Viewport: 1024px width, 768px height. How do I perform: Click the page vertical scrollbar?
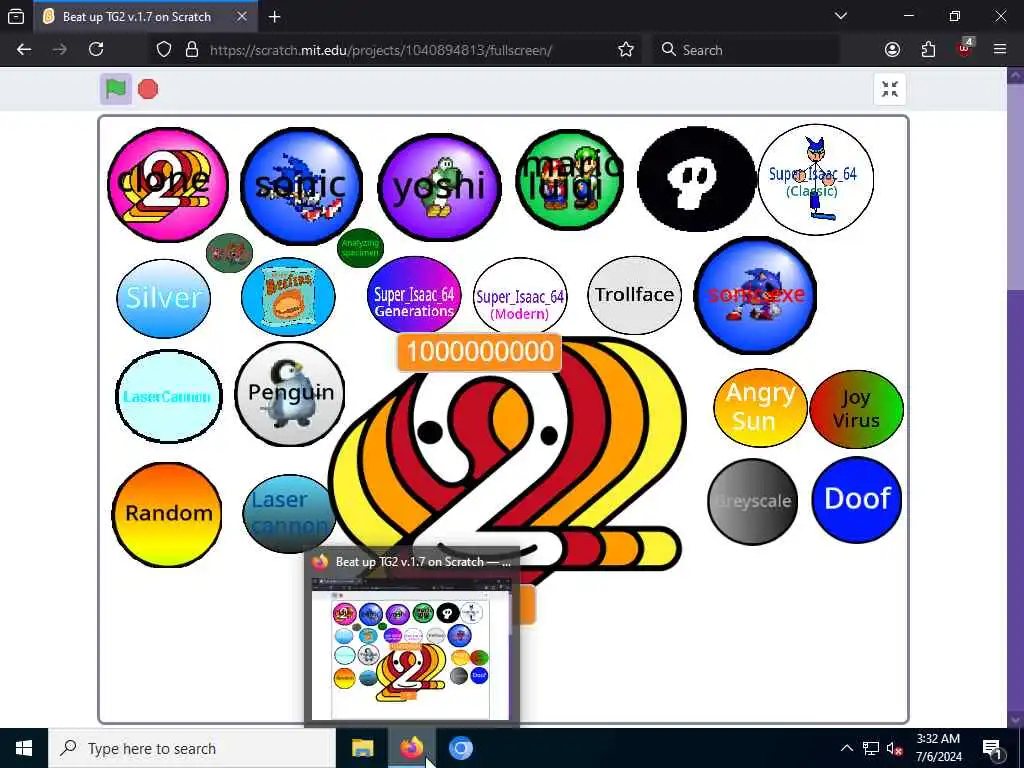pyautogui.click(x=1015, y=396)
